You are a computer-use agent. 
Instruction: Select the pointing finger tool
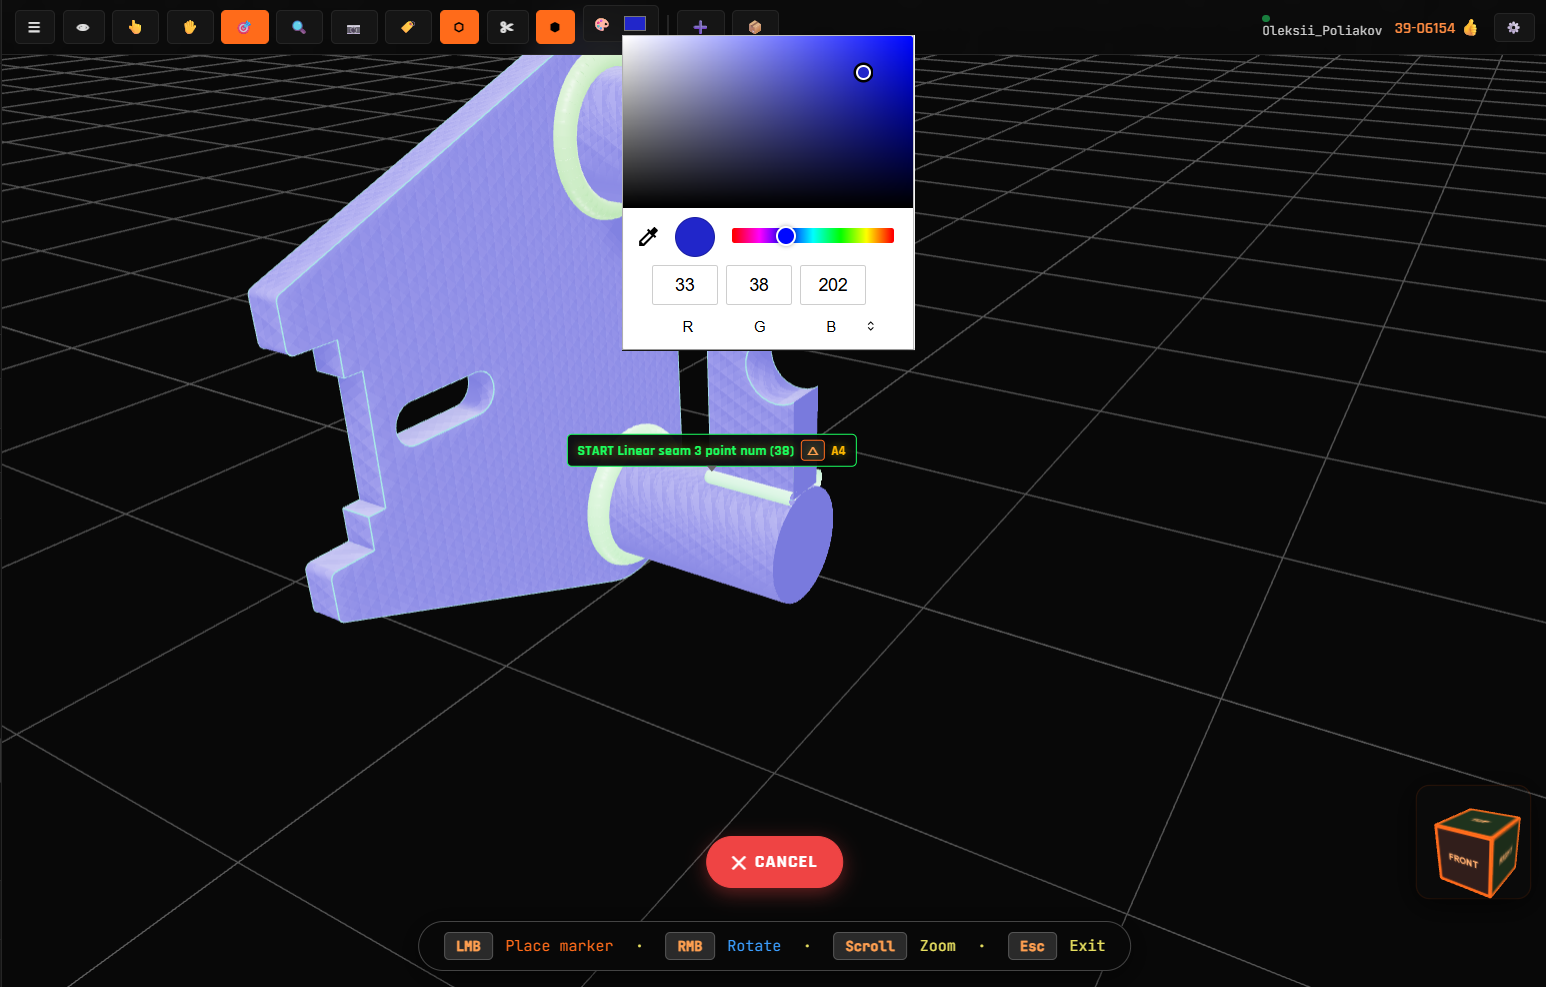[135, 27]
